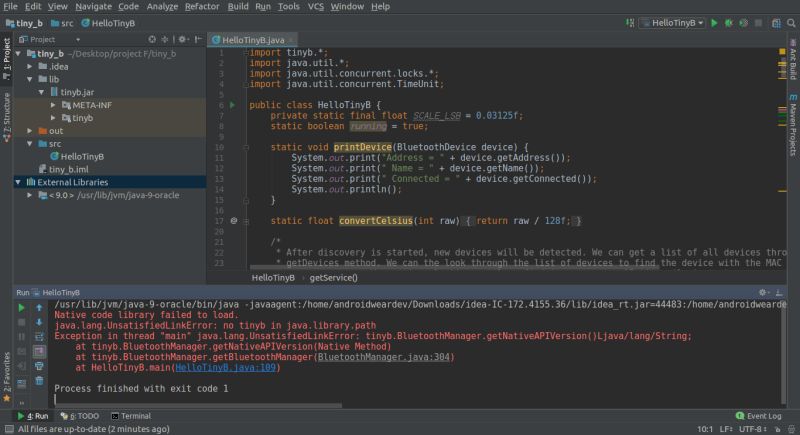800x435 pixels.
Task: Click the UTF-8 encoding selector
Action: tap(752, 429)
